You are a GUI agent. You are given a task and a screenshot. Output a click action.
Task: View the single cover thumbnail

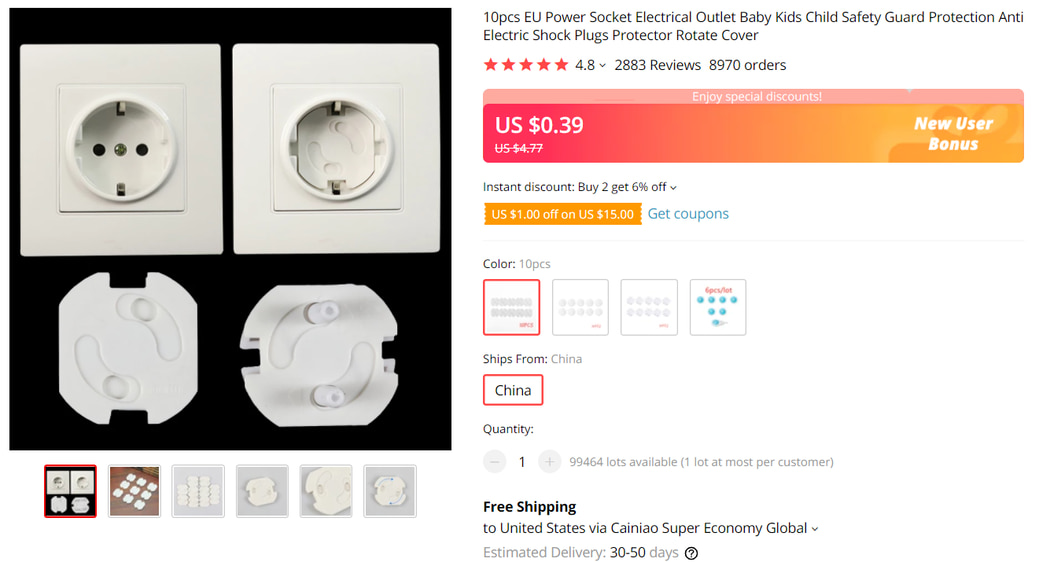coord(262,491)
